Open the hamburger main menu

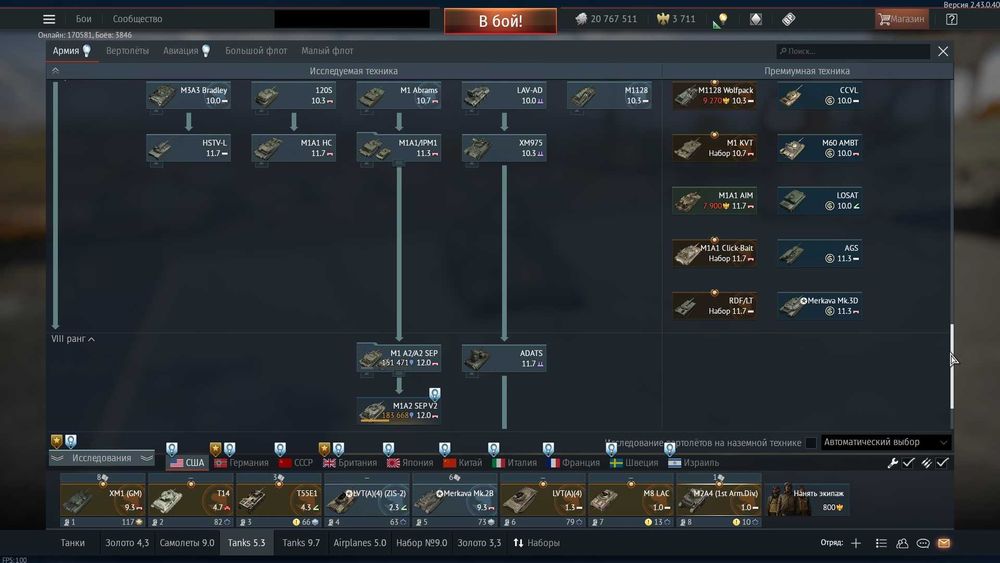point(49,19)
